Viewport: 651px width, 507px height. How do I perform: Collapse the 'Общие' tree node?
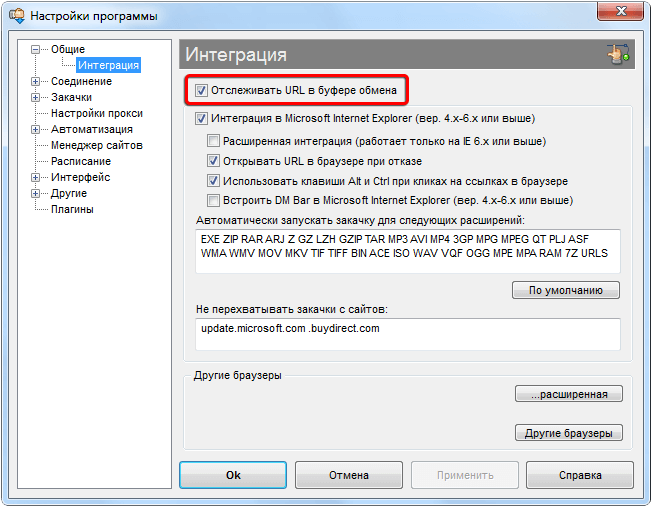coord(35,49)
